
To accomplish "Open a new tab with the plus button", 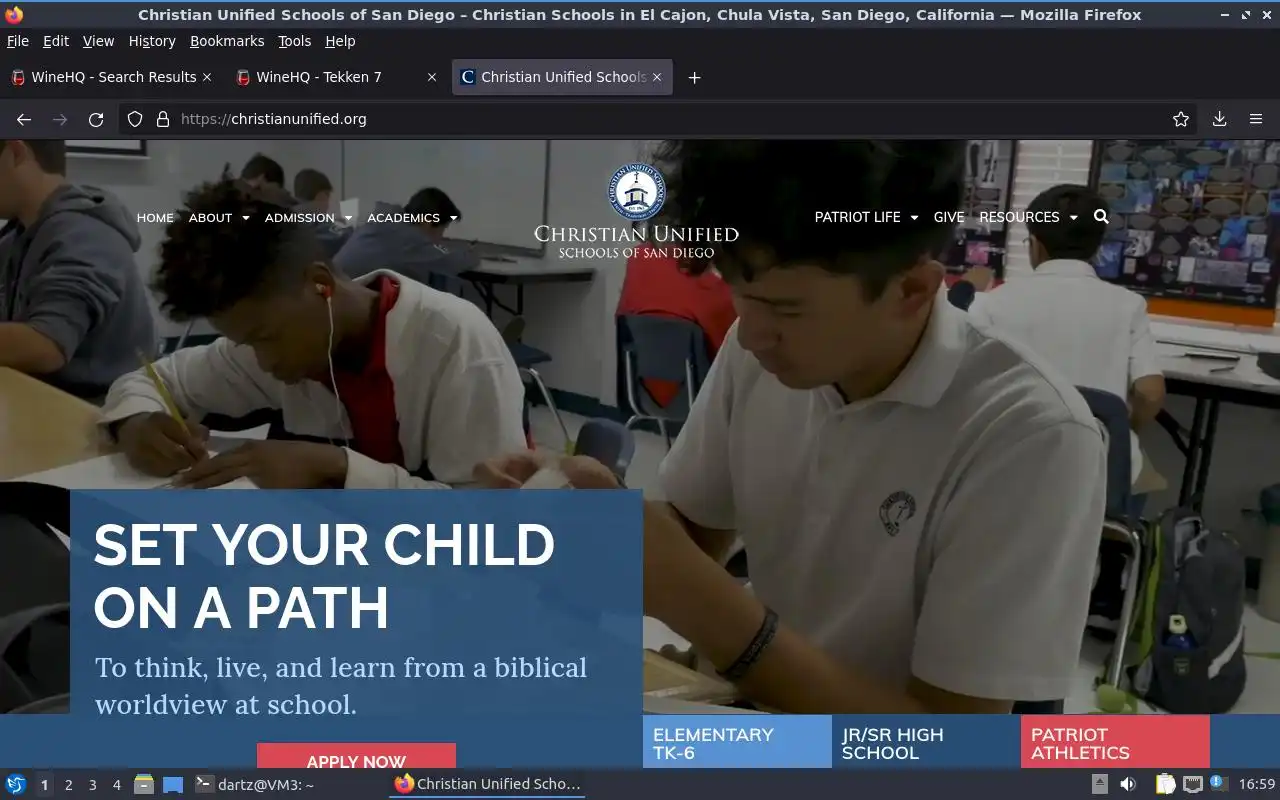I will (x=694, y=77).
